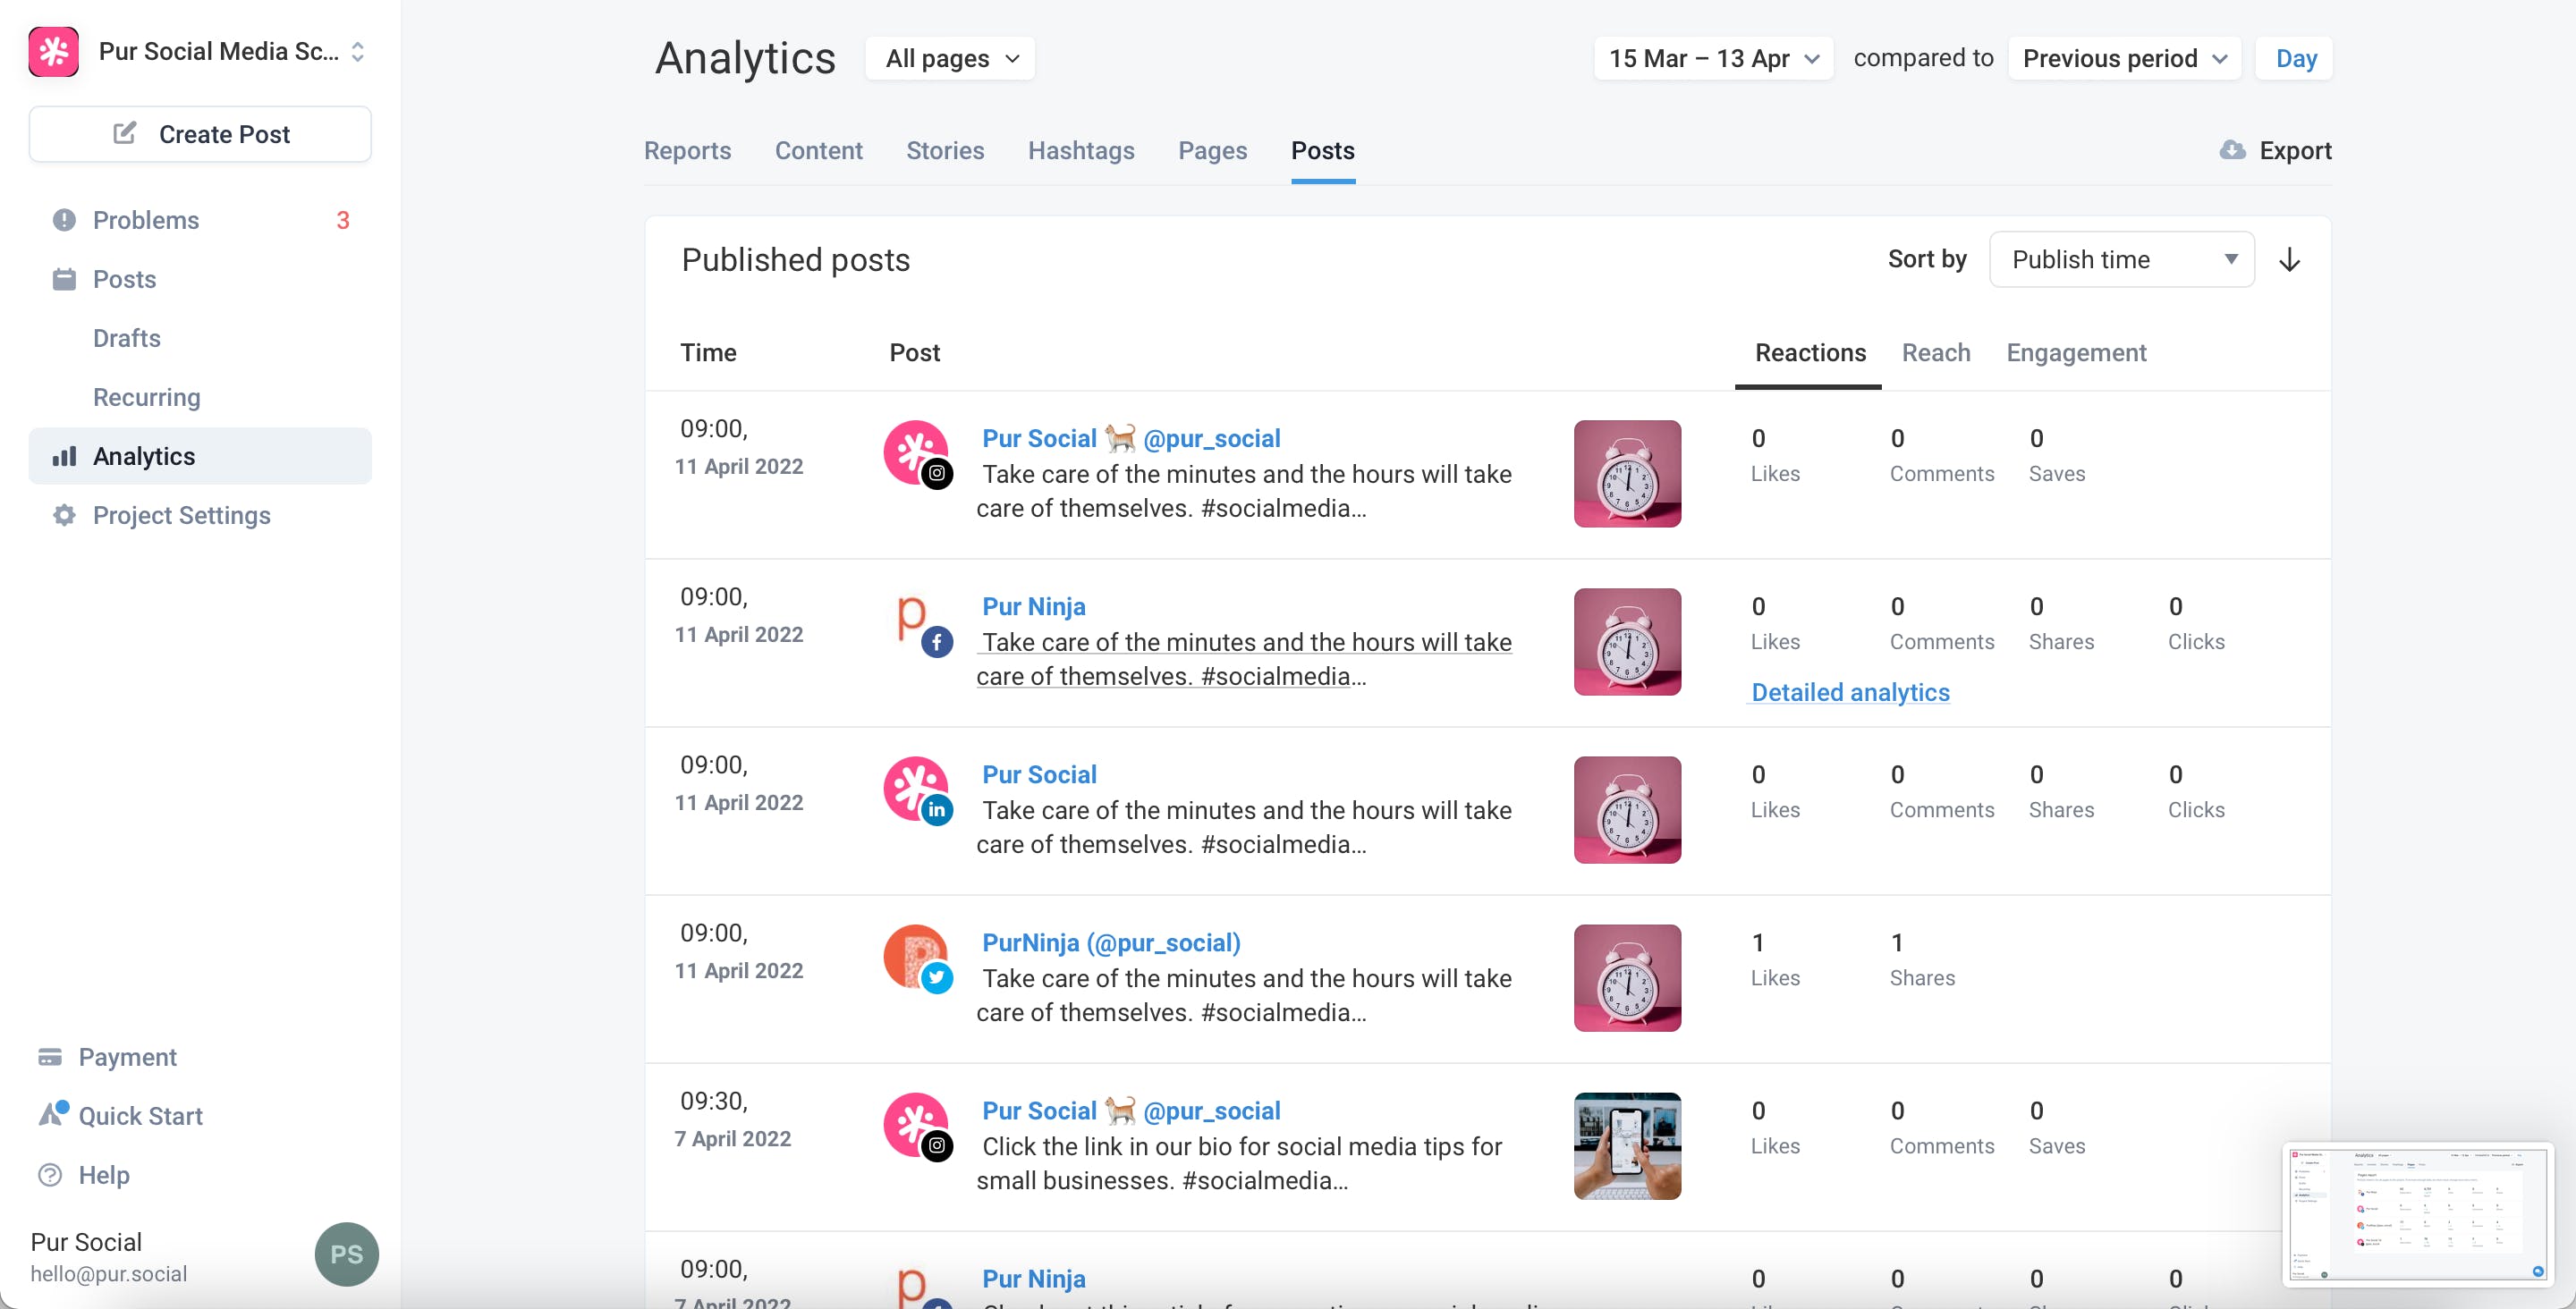Open Detailed analytics for Pur Ninja post

[1850, 692]
